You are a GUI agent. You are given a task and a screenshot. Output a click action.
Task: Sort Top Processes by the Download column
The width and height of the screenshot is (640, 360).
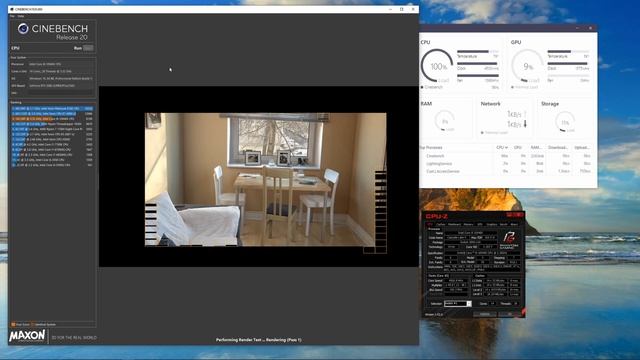[x=558, y=147]
